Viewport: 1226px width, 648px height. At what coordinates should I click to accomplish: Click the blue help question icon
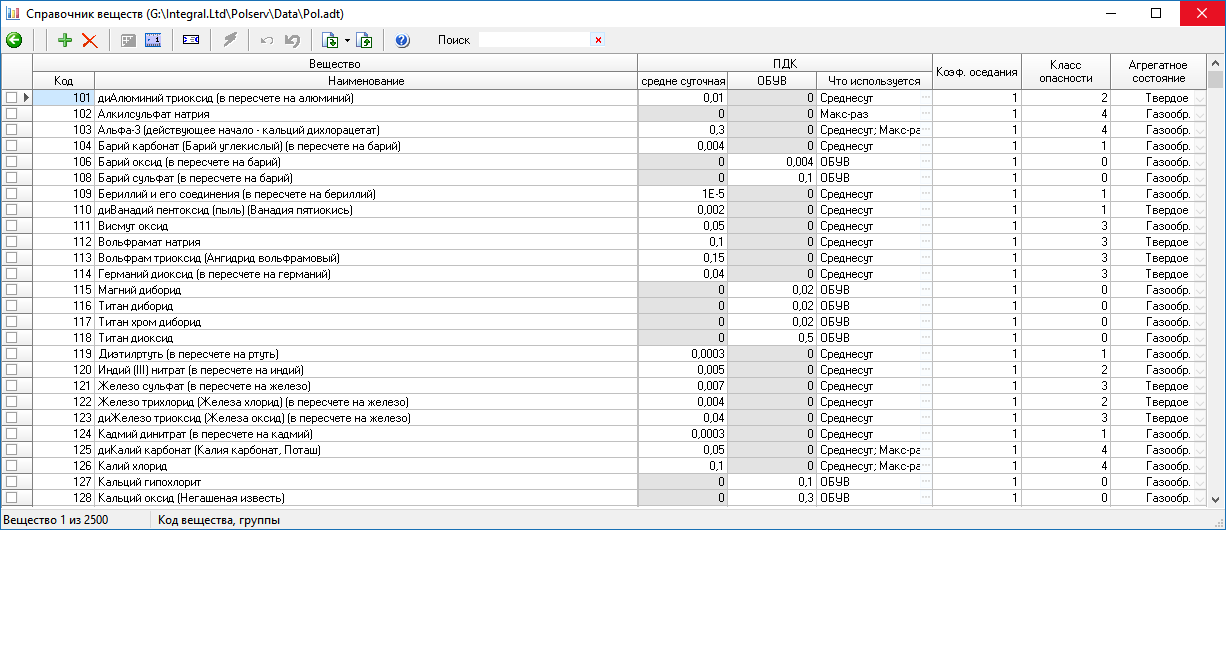pyautogui.click(x=402, y=40)
